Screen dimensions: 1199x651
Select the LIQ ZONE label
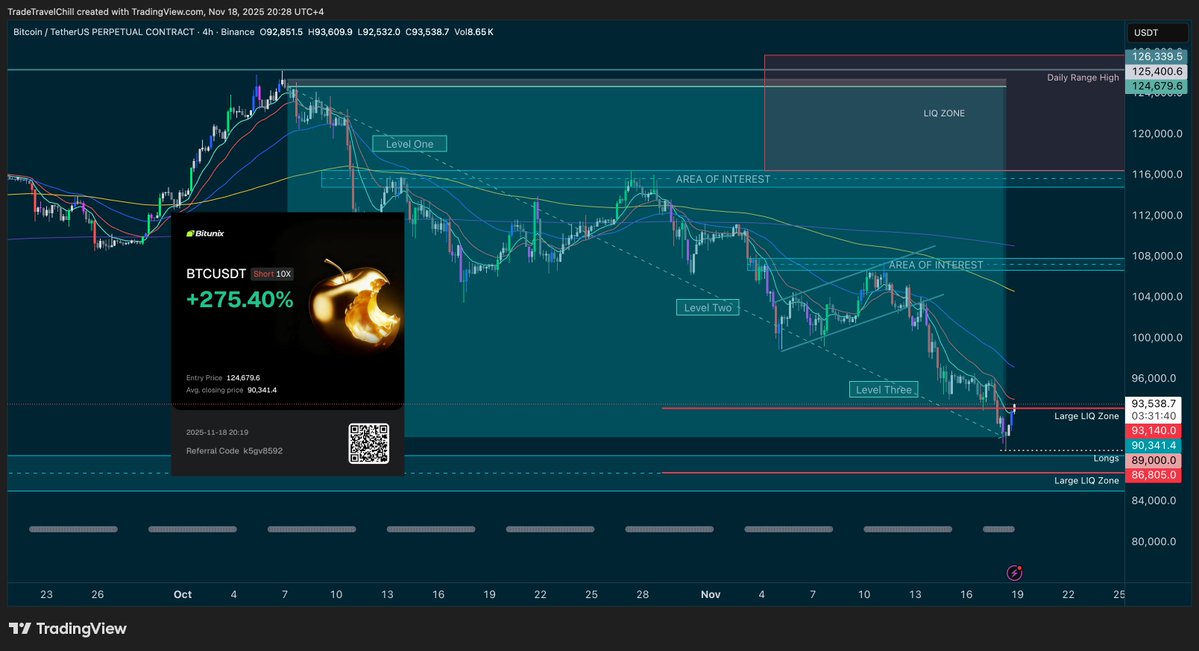(x=944, y=113)
